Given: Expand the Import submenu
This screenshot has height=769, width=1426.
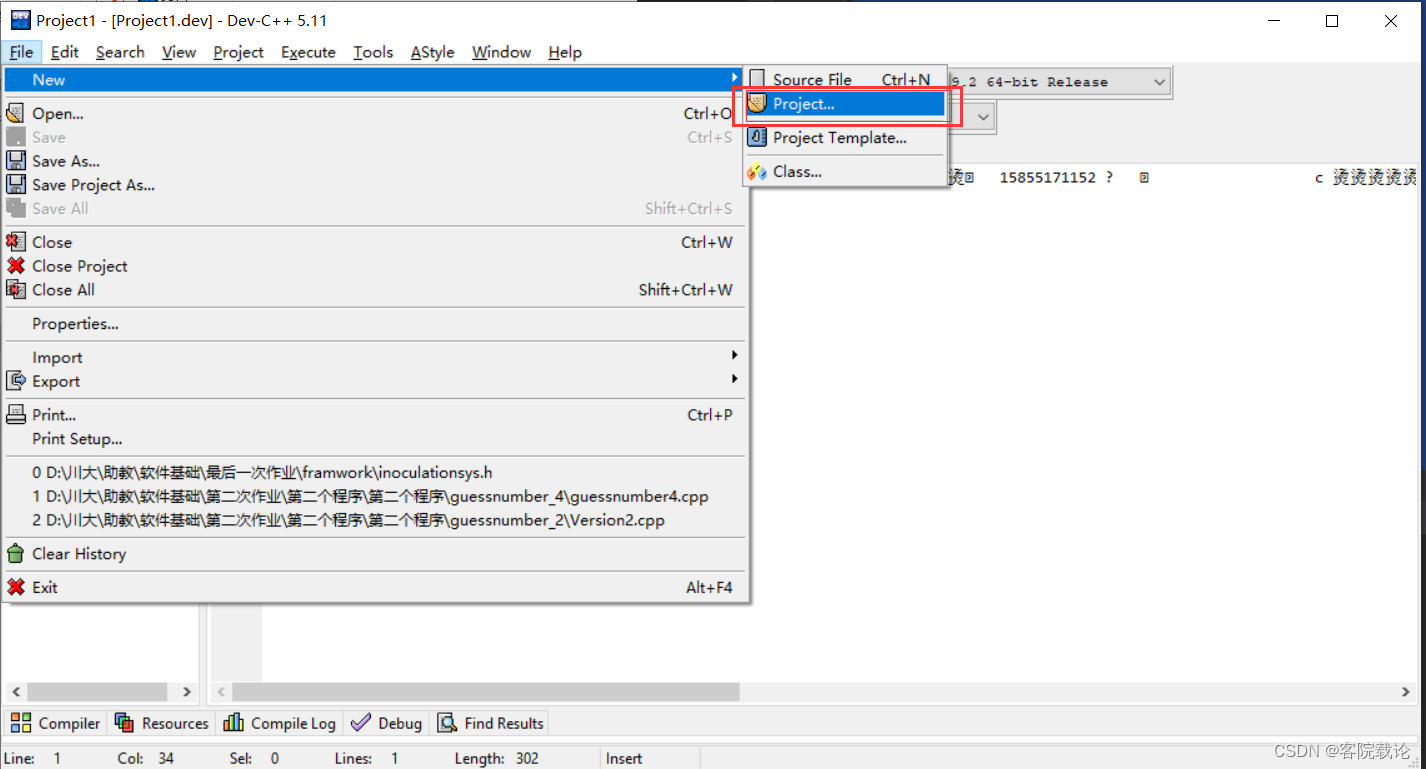Looking at the screenshot, I should point(375,357).
